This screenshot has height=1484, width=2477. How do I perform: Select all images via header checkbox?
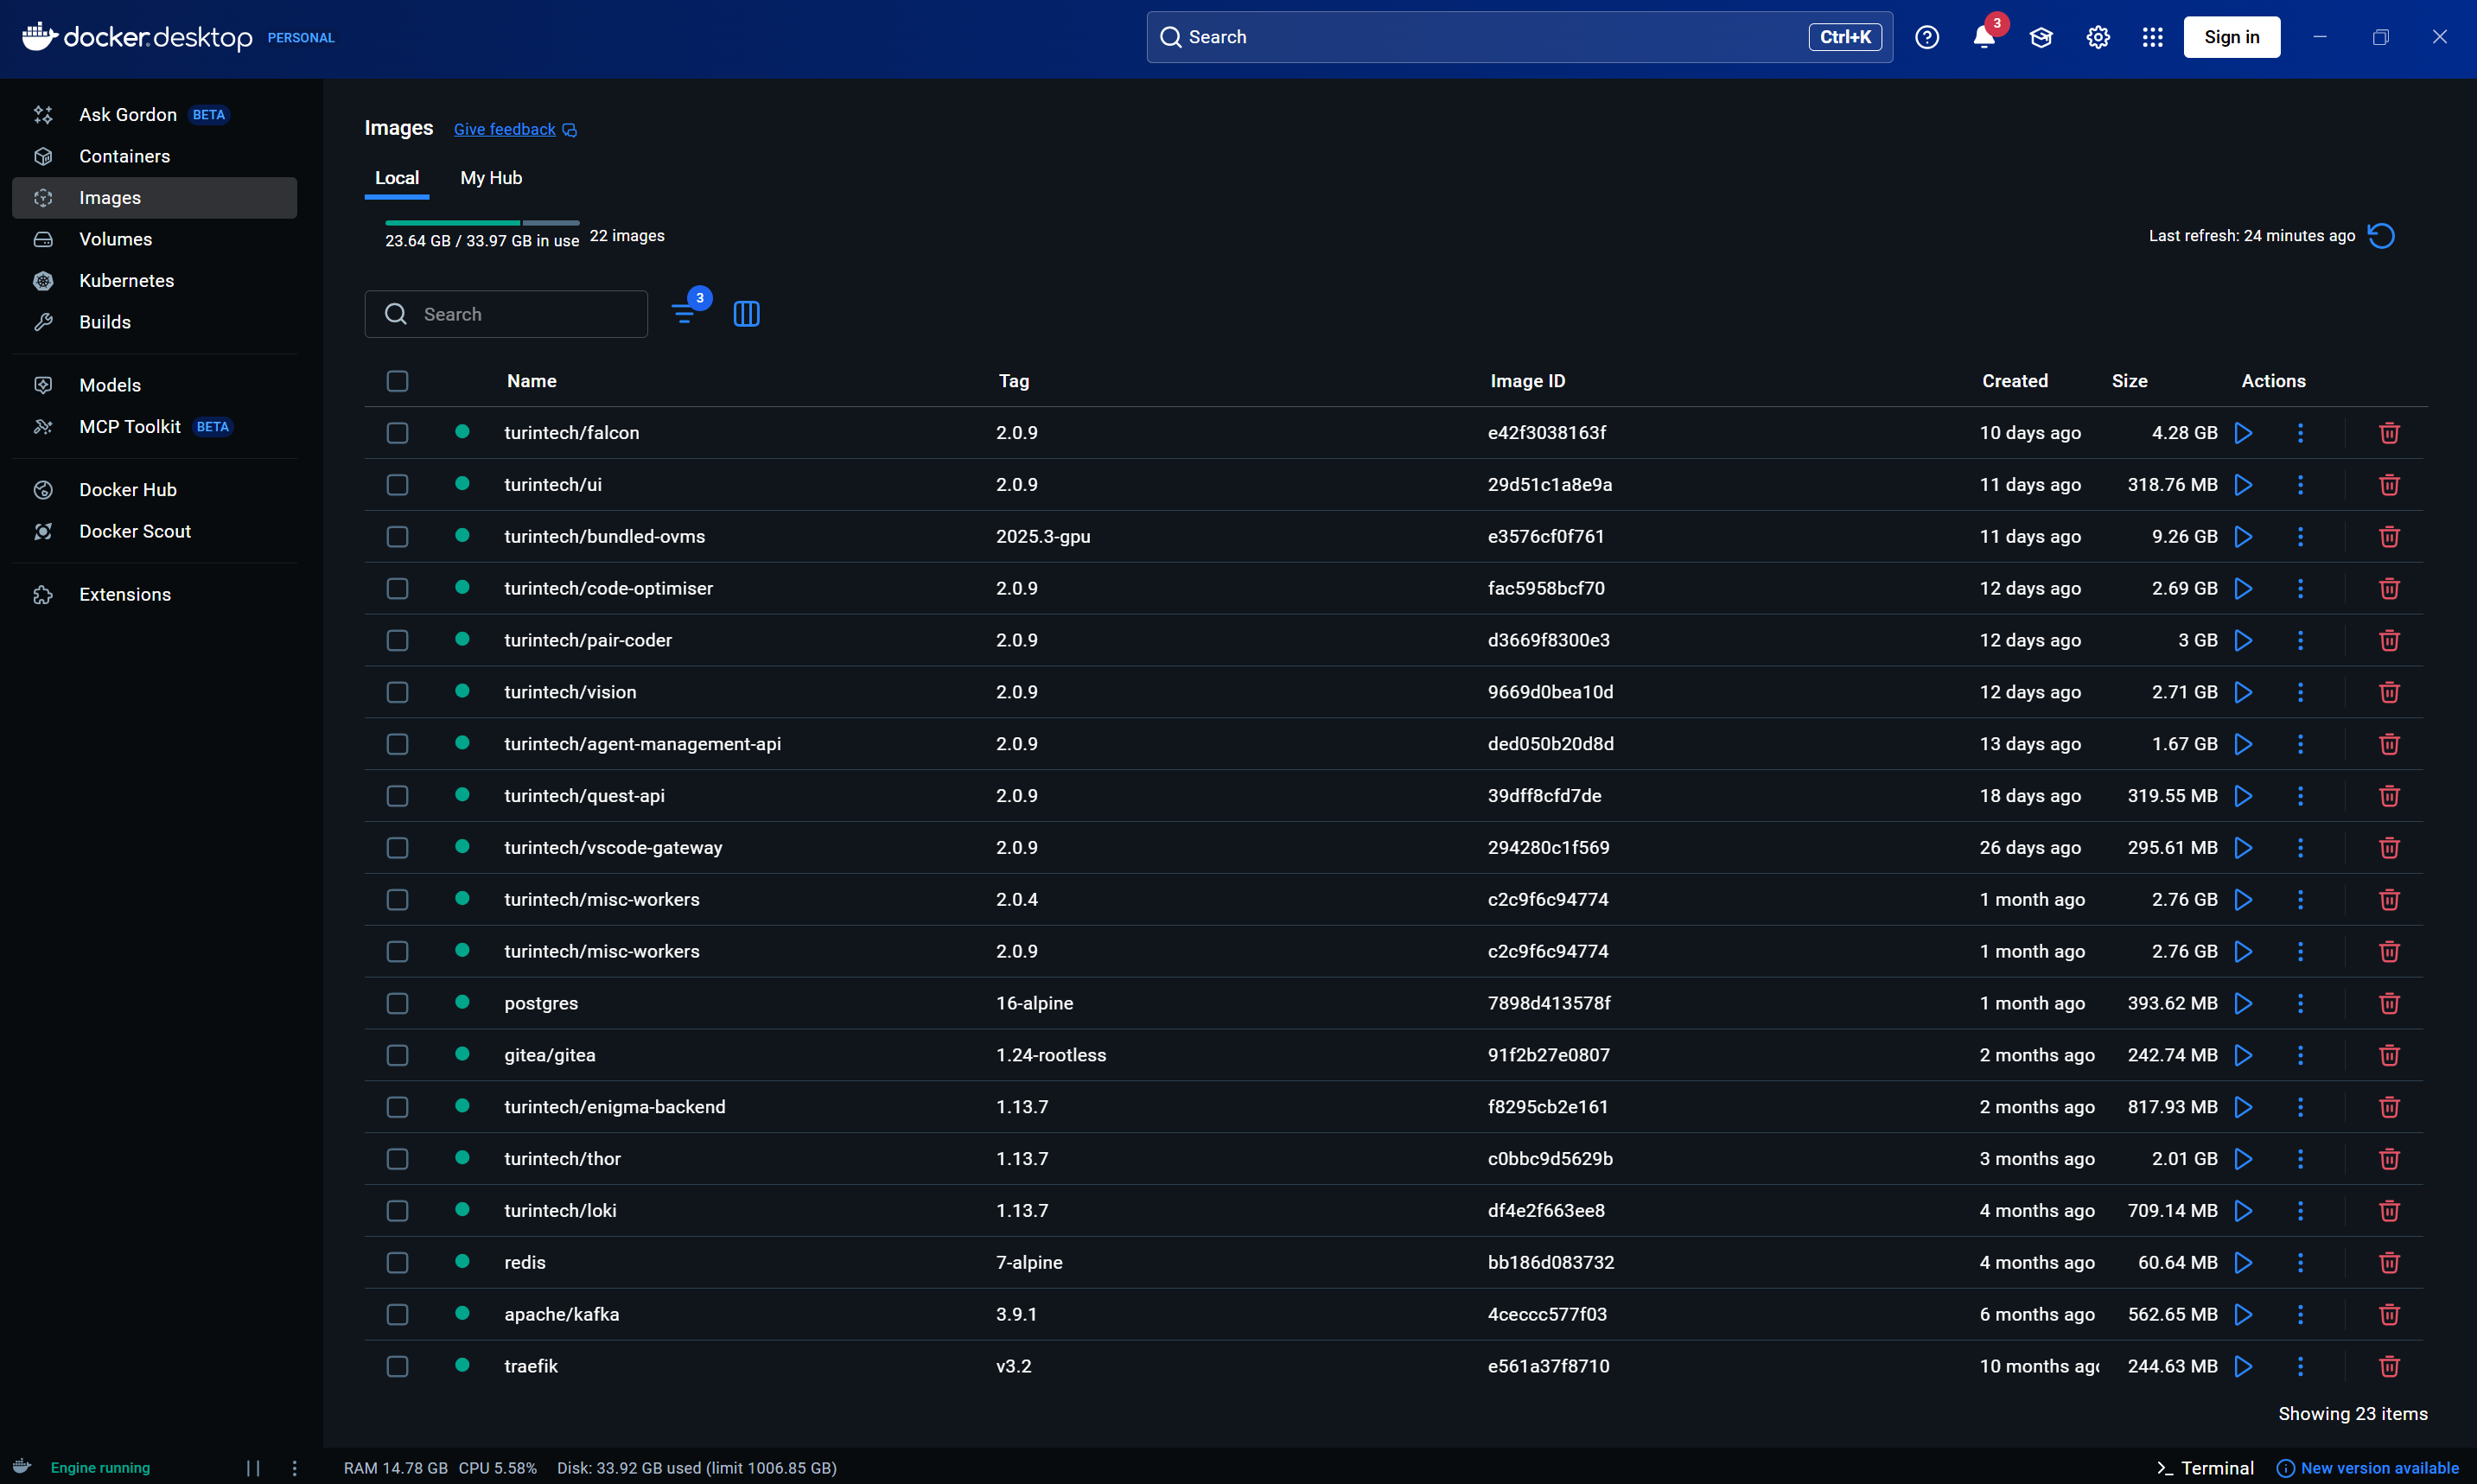coord(397,381)
